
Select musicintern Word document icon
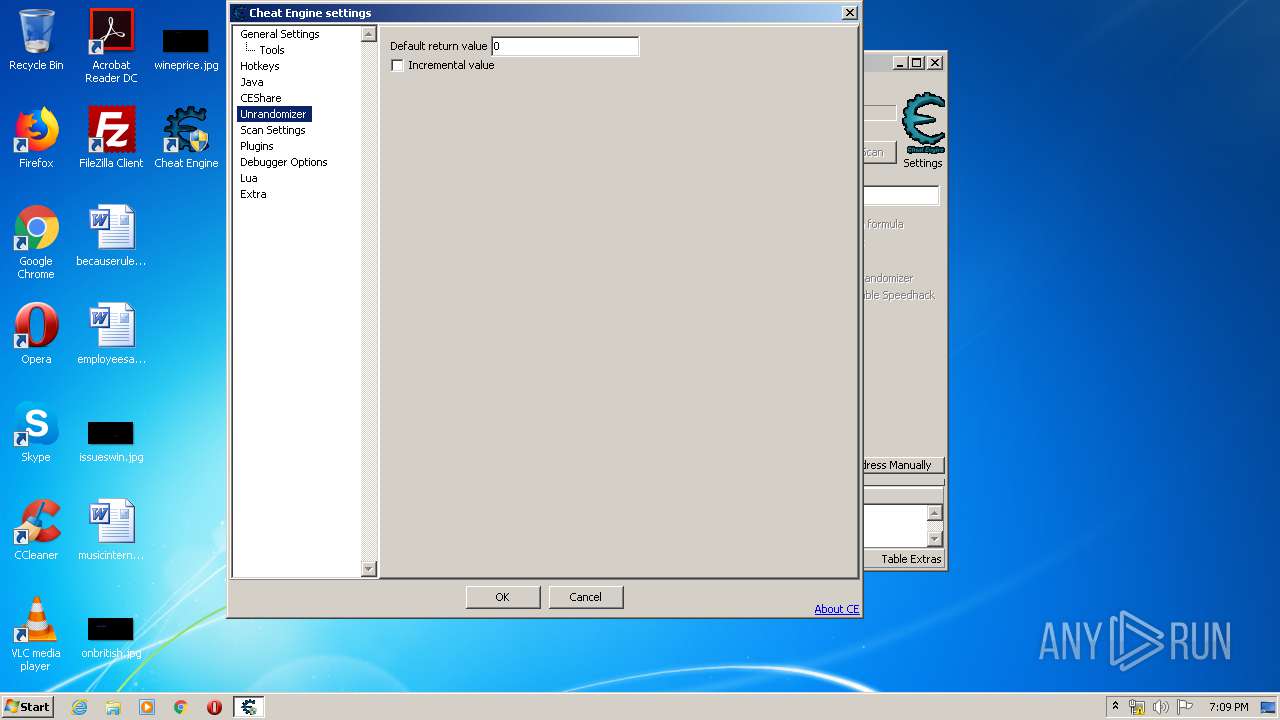[111, 530]
